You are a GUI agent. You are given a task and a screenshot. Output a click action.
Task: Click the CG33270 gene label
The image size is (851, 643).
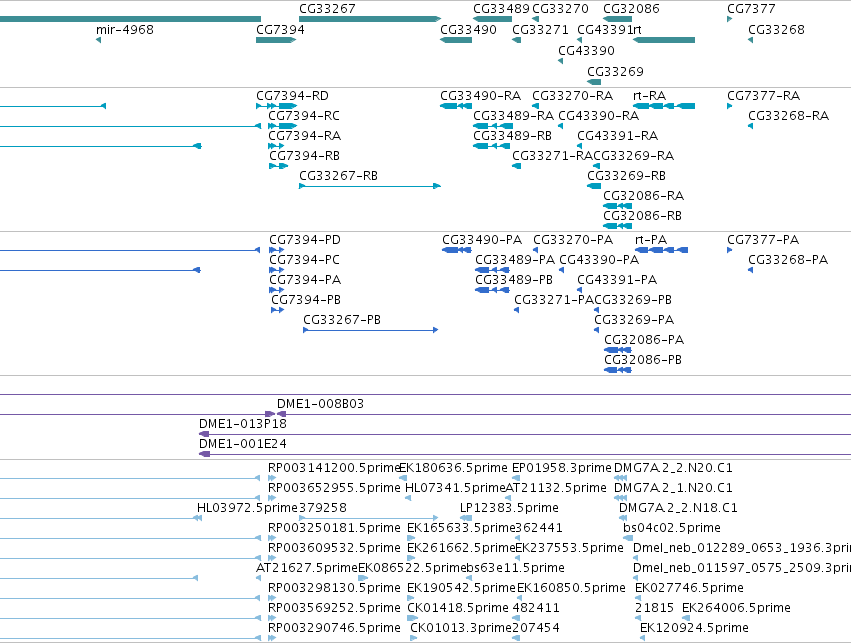tap(560, 9)
